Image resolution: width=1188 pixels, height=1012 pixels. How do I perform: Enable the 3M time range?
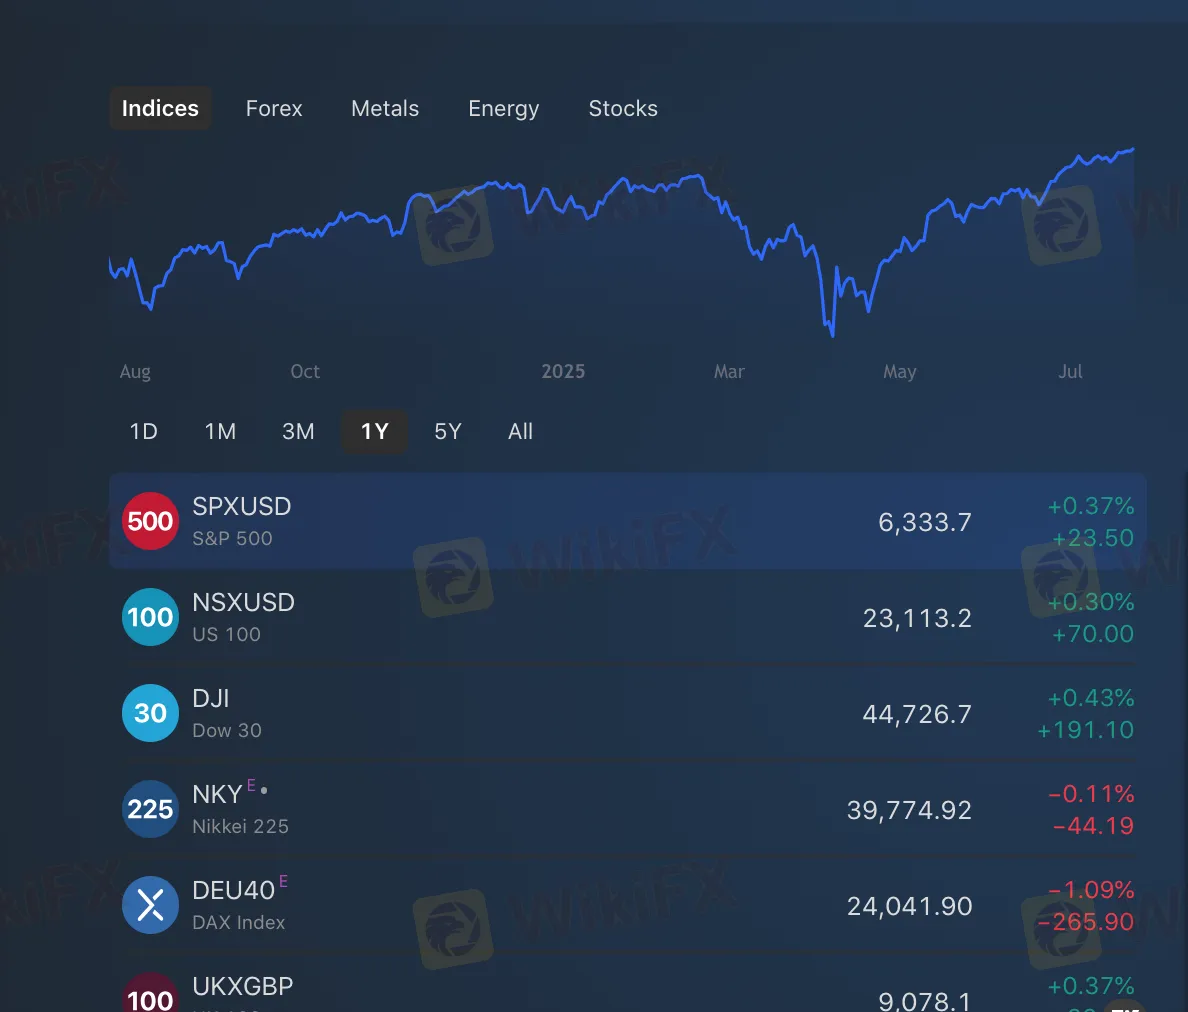point(298,431)
